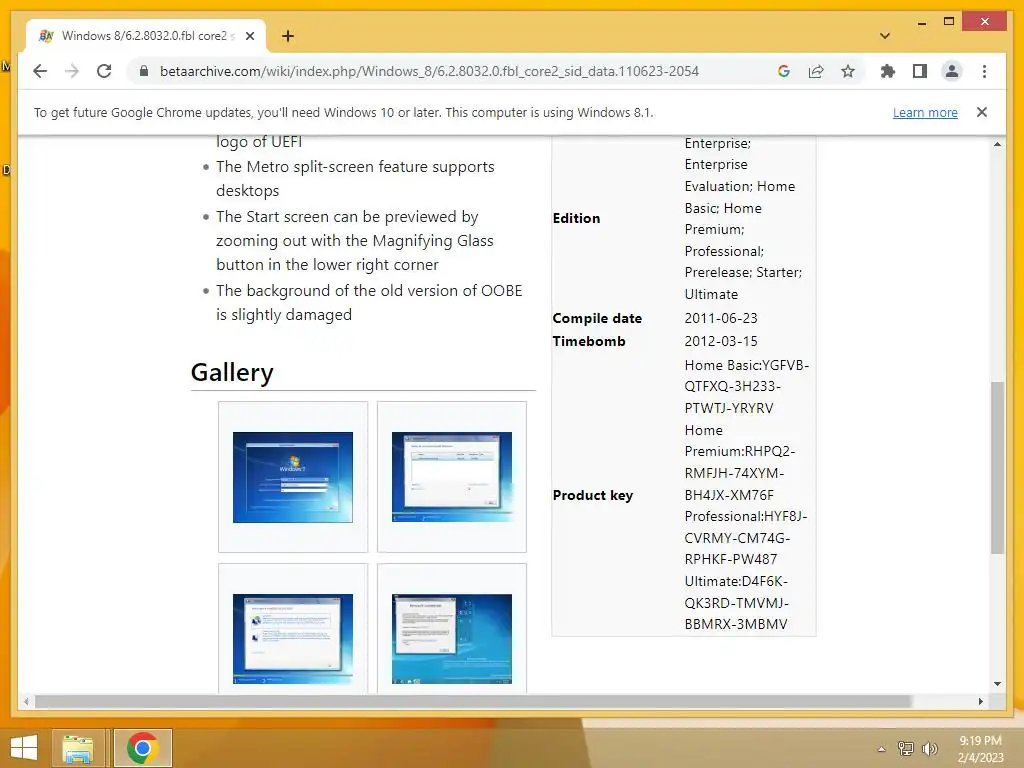The height and width of the screenshot is (768, 1024).
Task: Select the Windows 8/6.2.8032.0 tab
Action: point(146,36)
